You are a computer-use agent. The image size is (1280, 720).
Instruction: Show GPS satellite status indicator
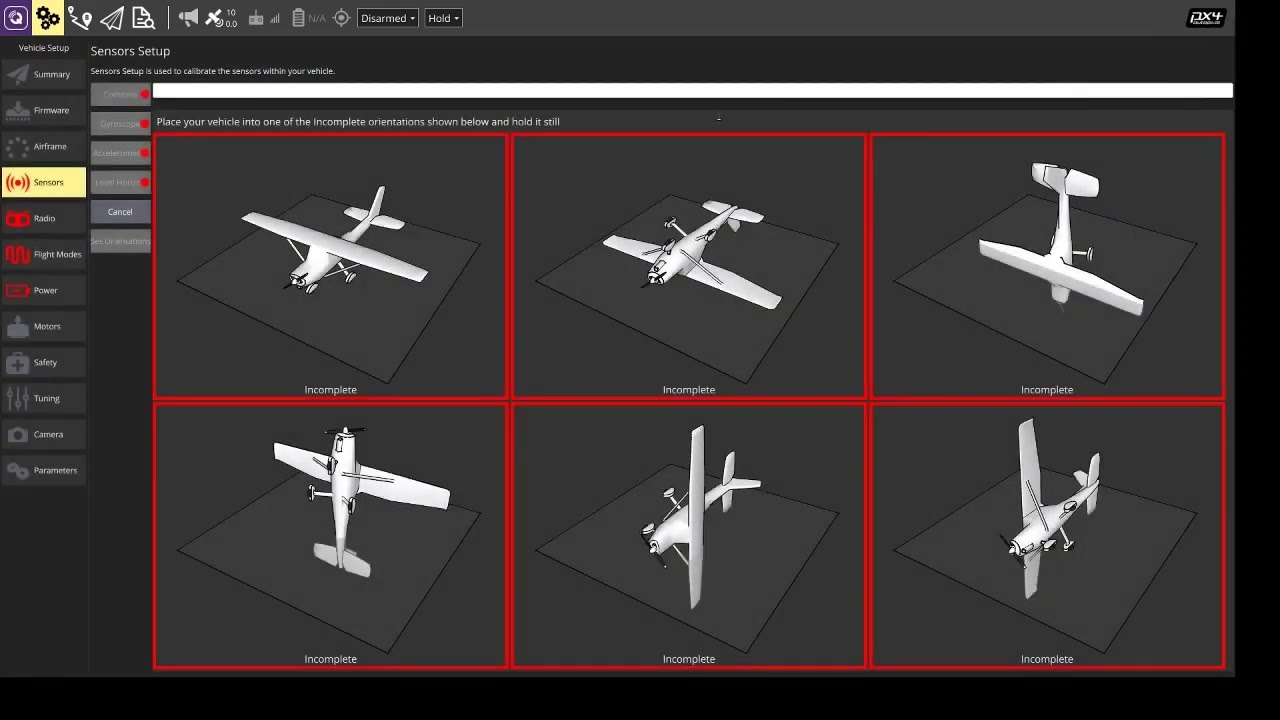[221, 18]
